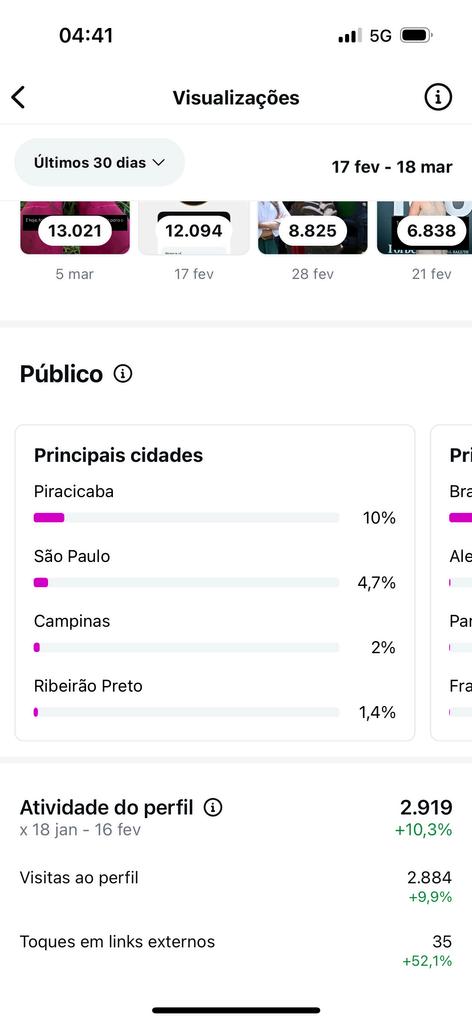Tap the battery icon in status bar
This screenshot has width=472, height=1023.
416,35
